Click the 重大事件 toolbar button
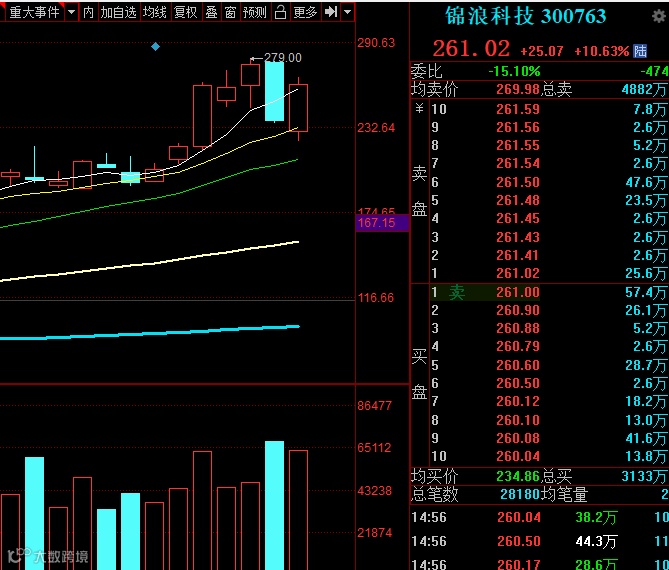 pos(35,12)
